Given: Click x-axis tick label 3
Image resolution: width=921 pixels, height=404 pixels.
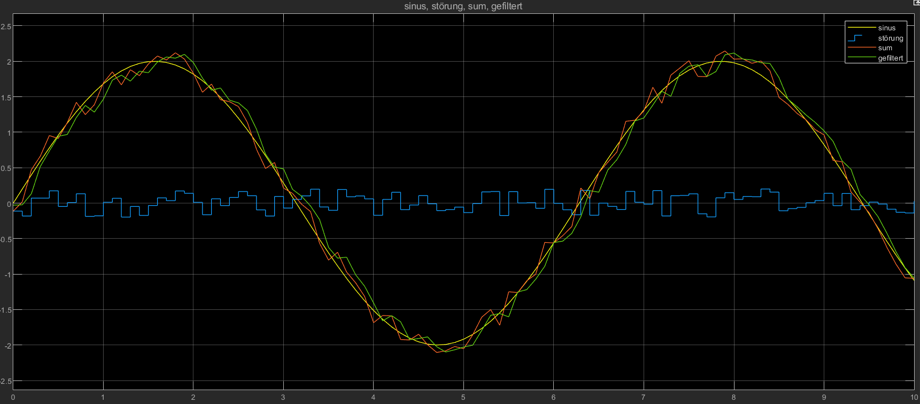Looking at the screenshot, I should tap(283, 398).
